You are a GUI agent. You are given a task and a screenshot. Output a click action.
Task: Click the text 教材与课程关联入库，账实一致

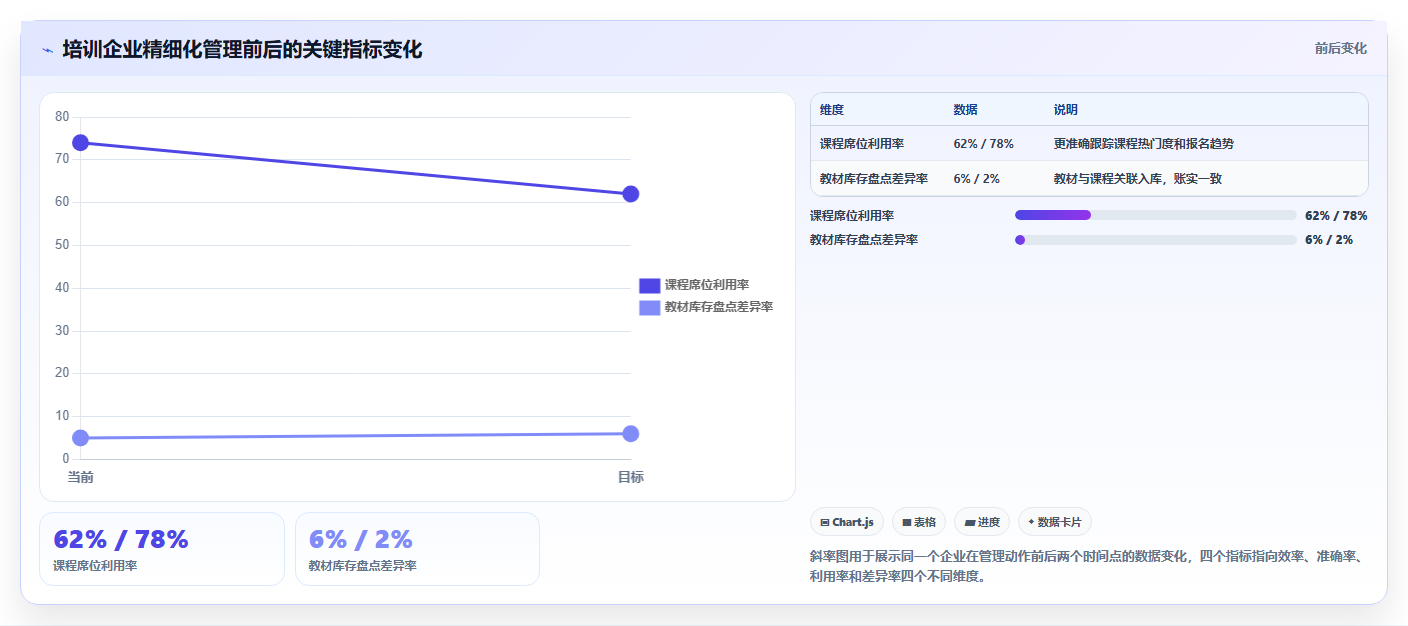pyautogui.click(x=1138, y=179)
